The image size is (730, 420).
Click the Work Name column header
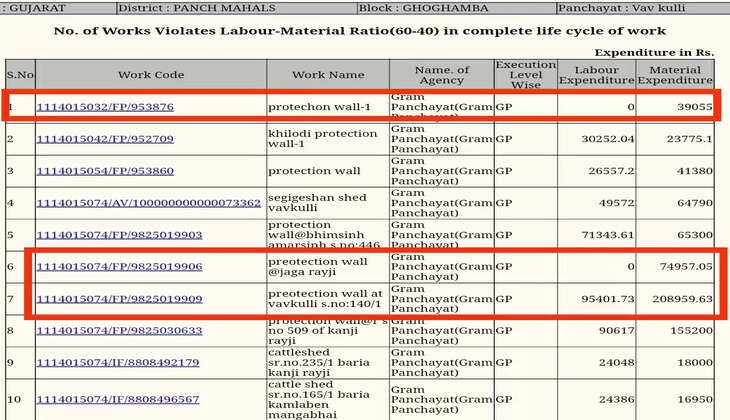click(328, 75)
